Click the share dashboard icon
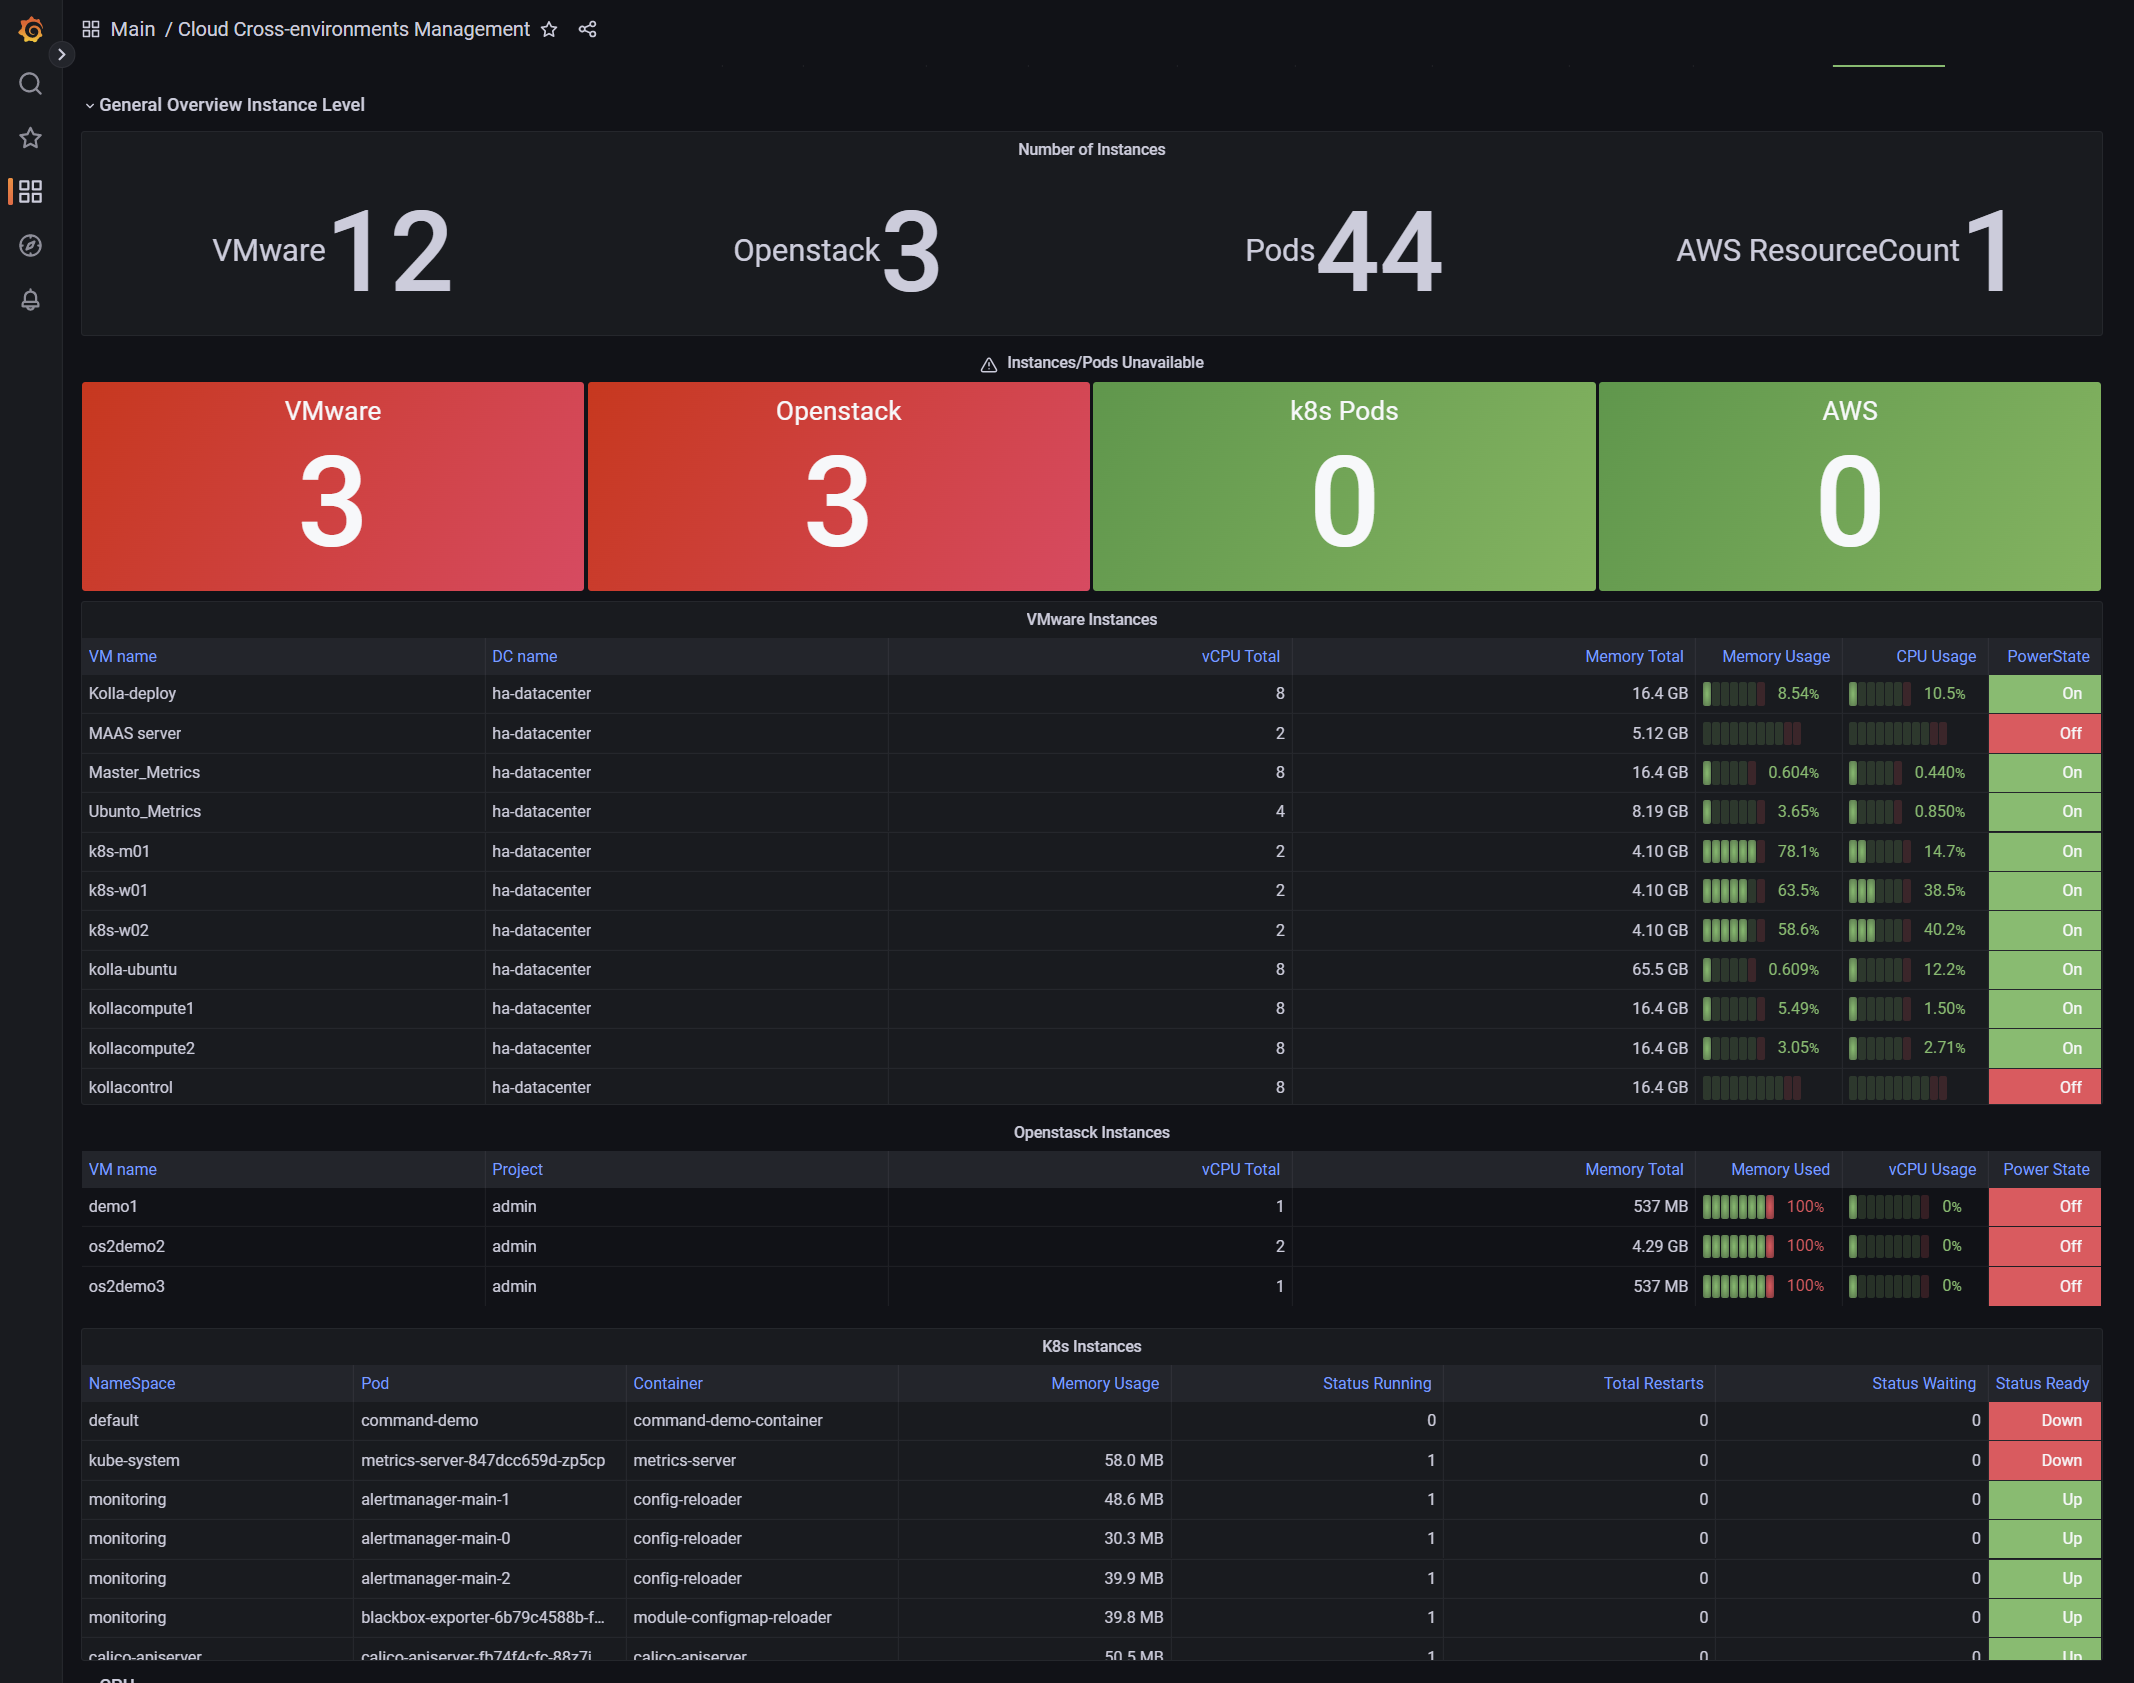This screenshot has width=2134, height=1683. point(587,30)
